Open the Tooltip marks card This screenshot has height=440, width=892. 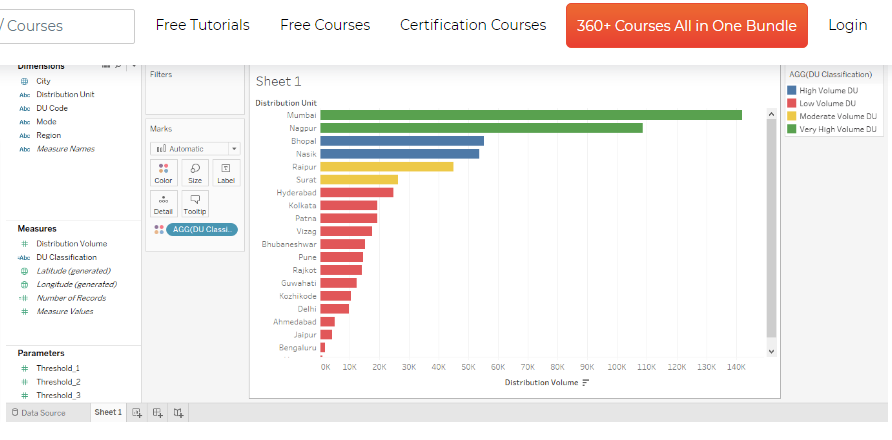[195, 204]
